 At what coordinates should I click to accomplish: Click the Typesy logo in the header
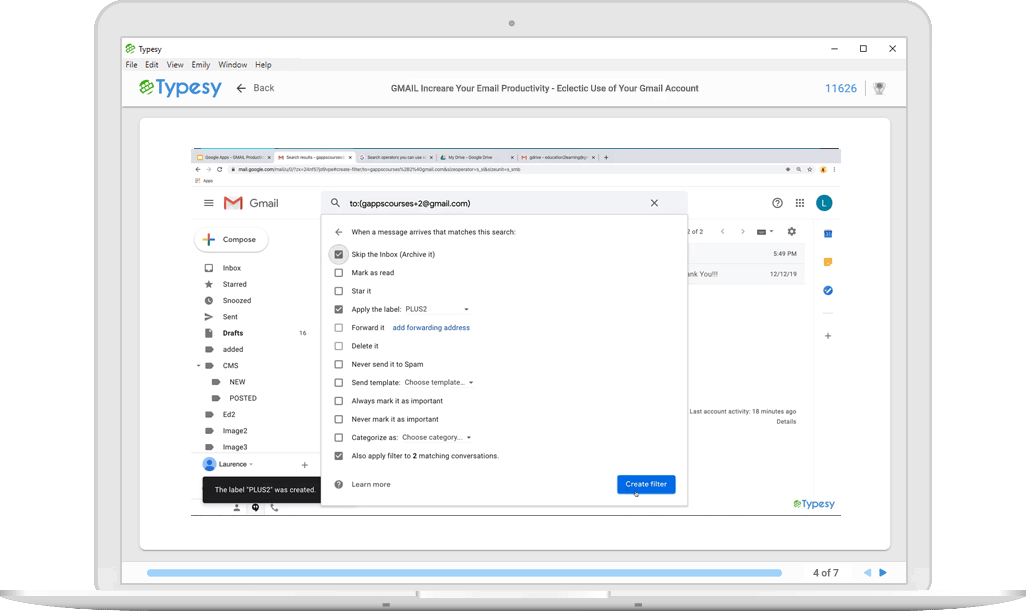[x=181, y=88]
